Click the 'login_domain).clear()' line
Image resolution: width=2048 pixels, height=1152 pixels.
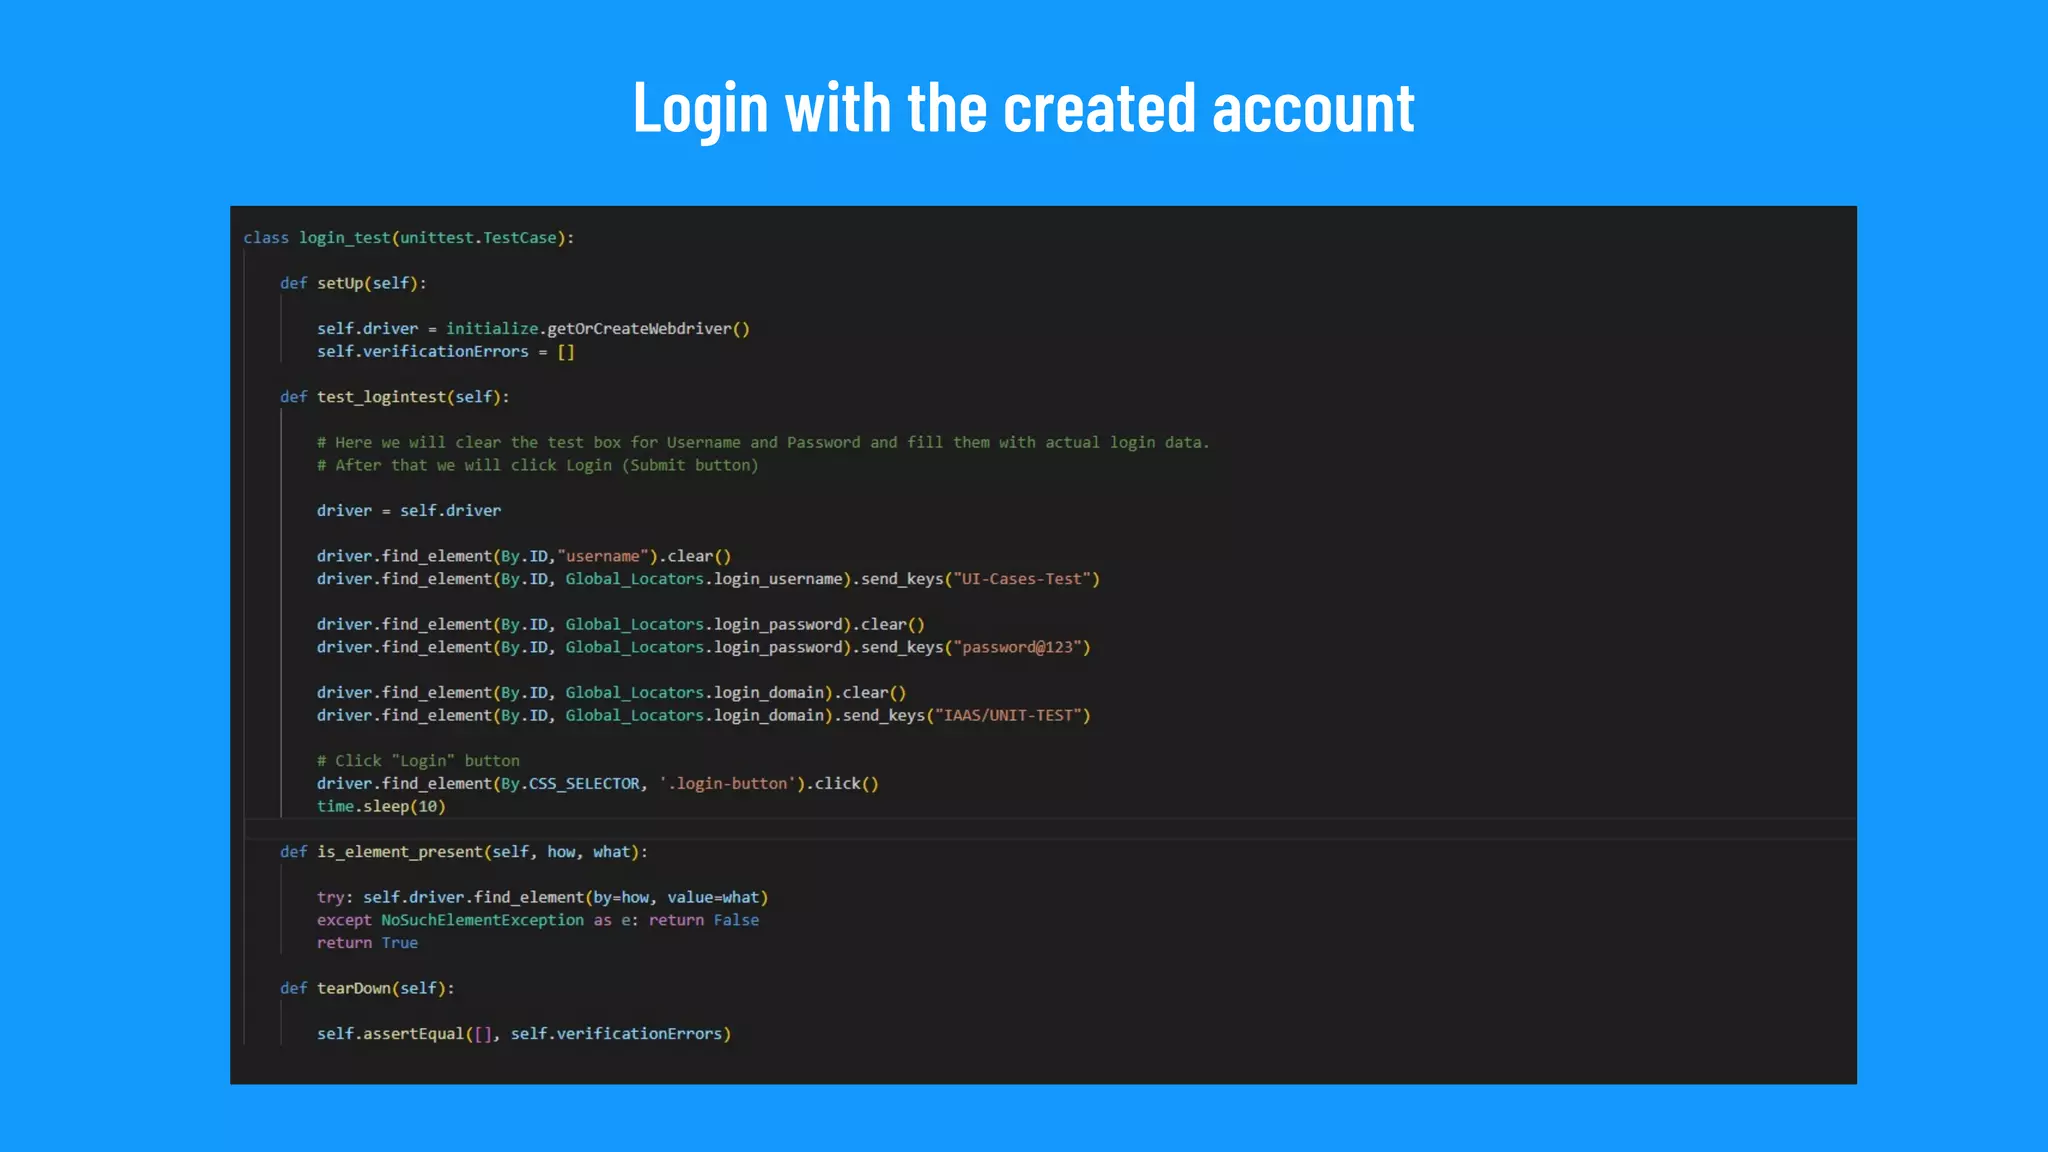coord(611,692)
